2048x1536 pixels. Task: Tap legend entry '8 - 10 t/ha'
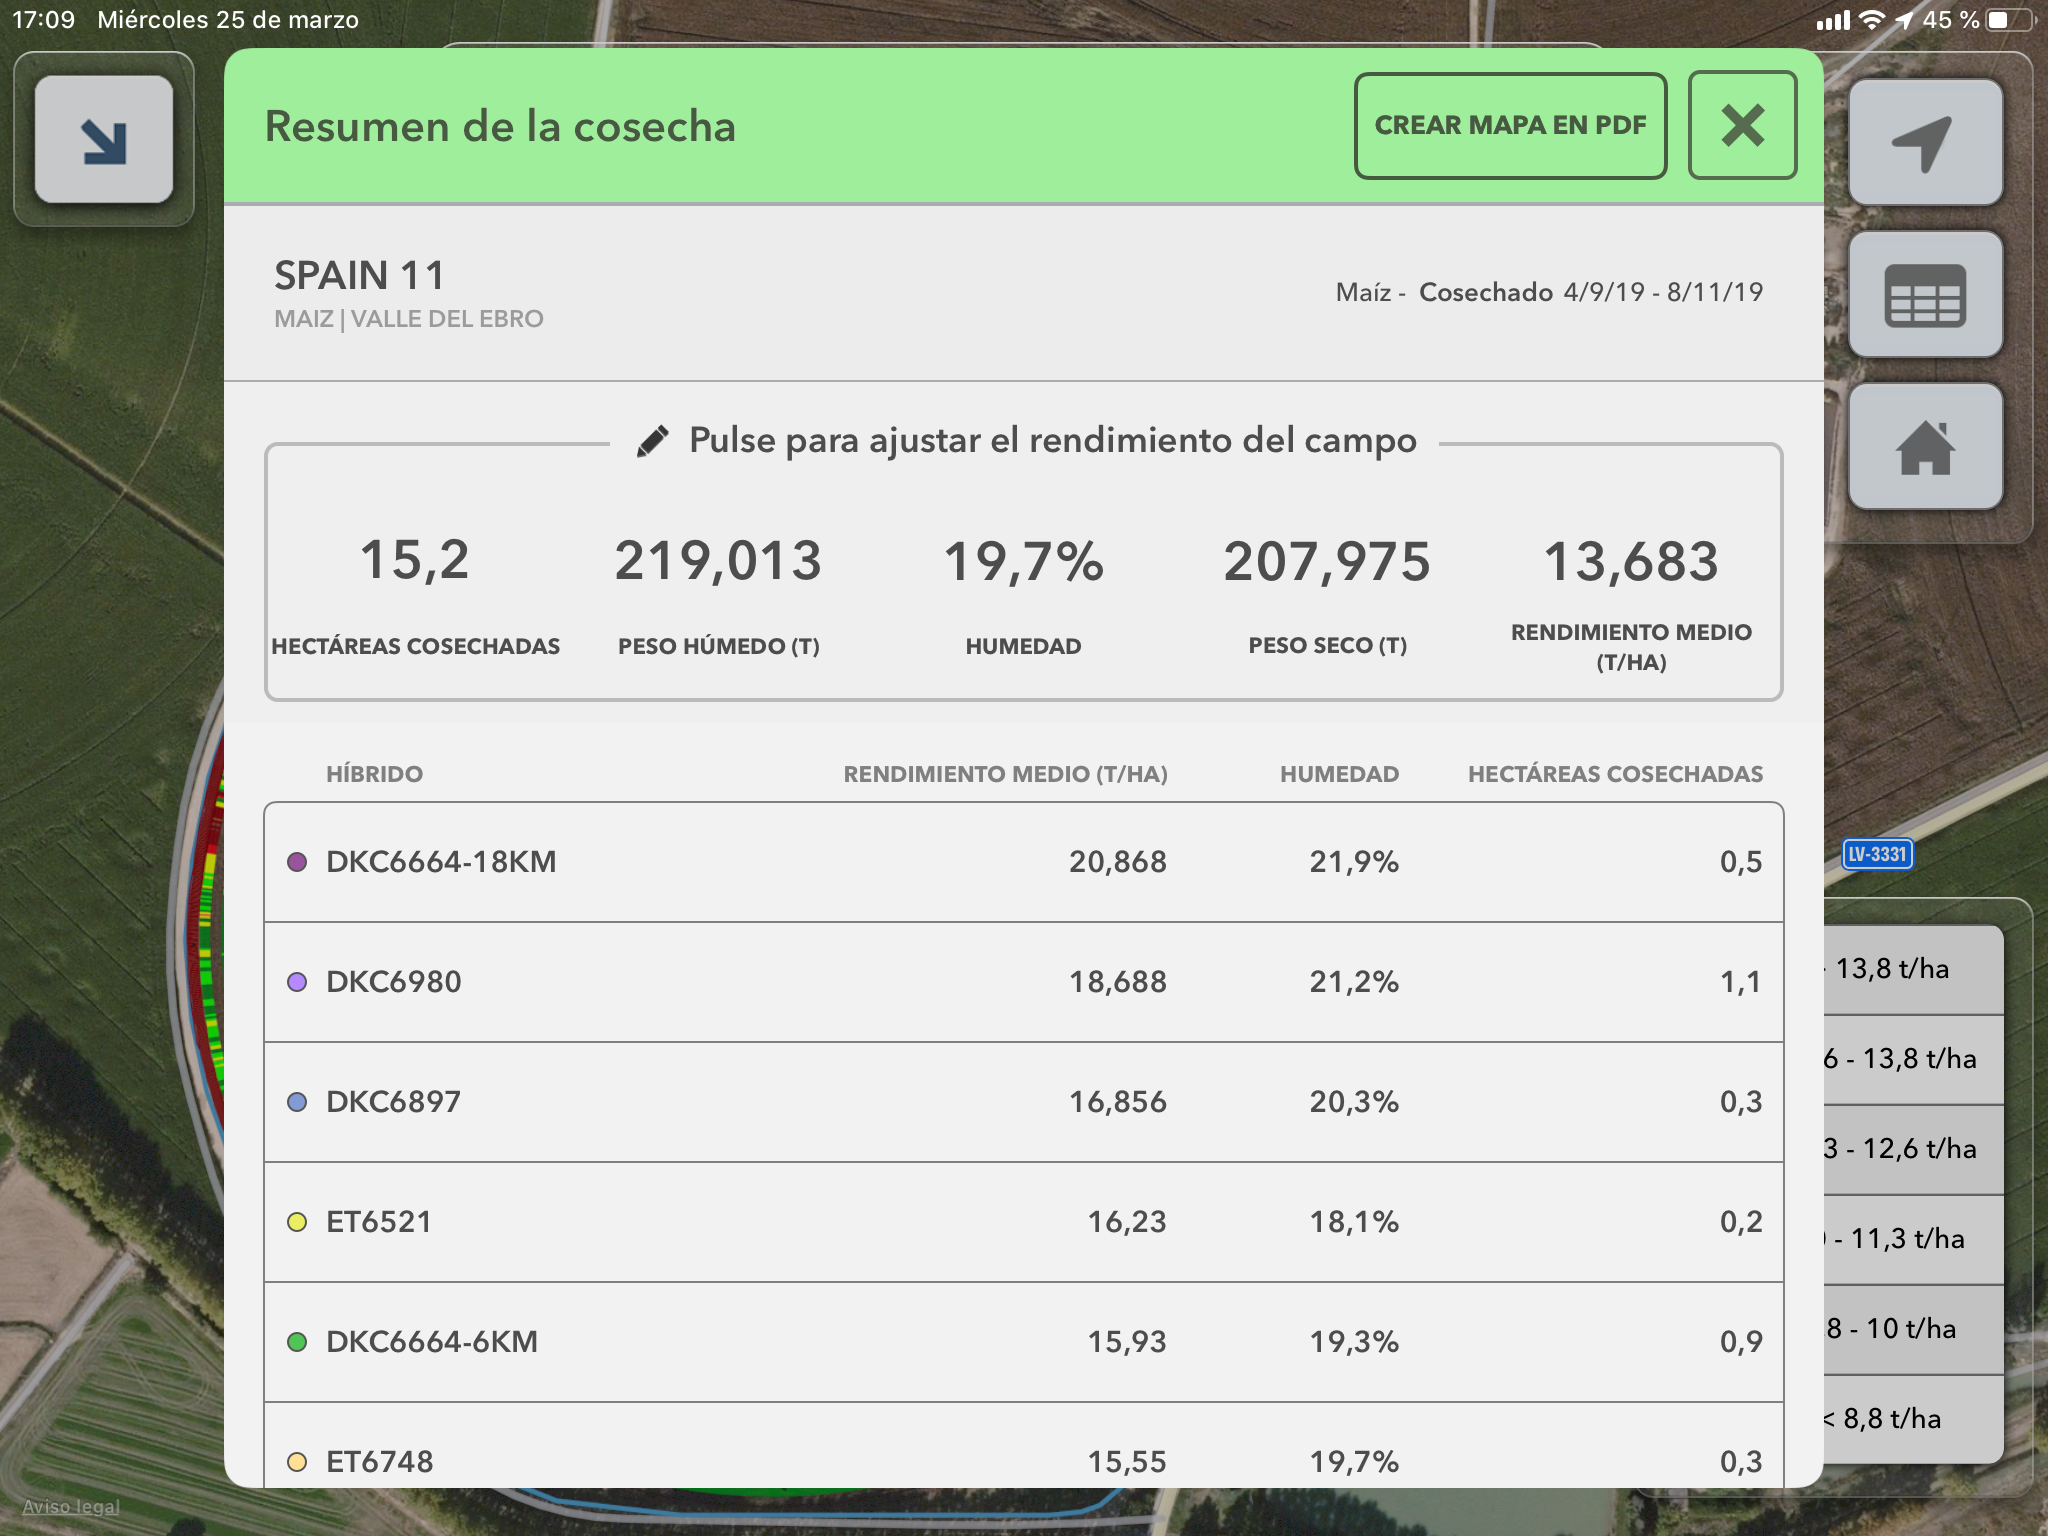(x=1913, y=1329)
